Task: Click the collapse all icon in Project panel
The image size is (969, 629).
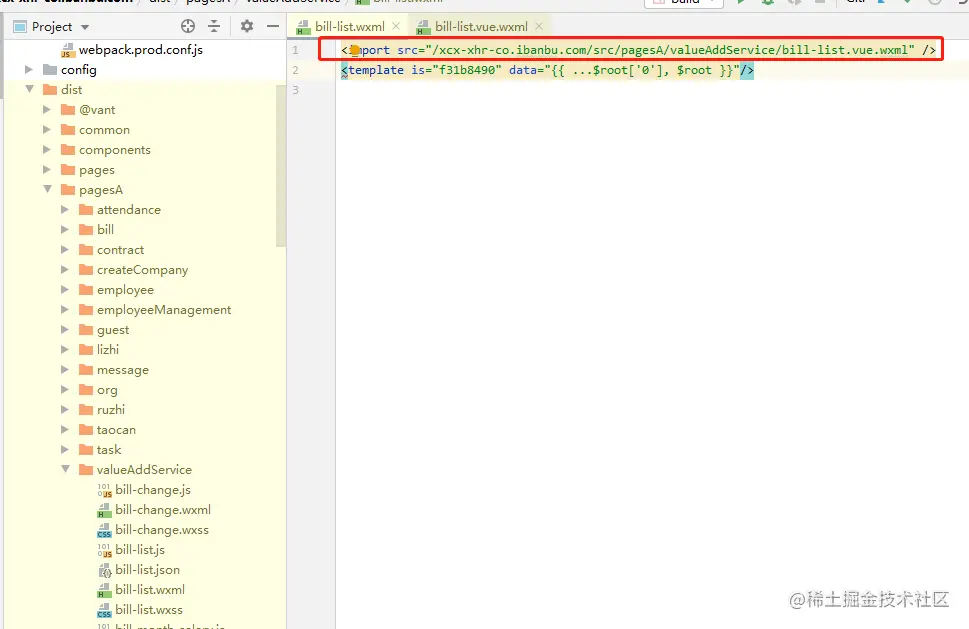Action: (214, 26)
